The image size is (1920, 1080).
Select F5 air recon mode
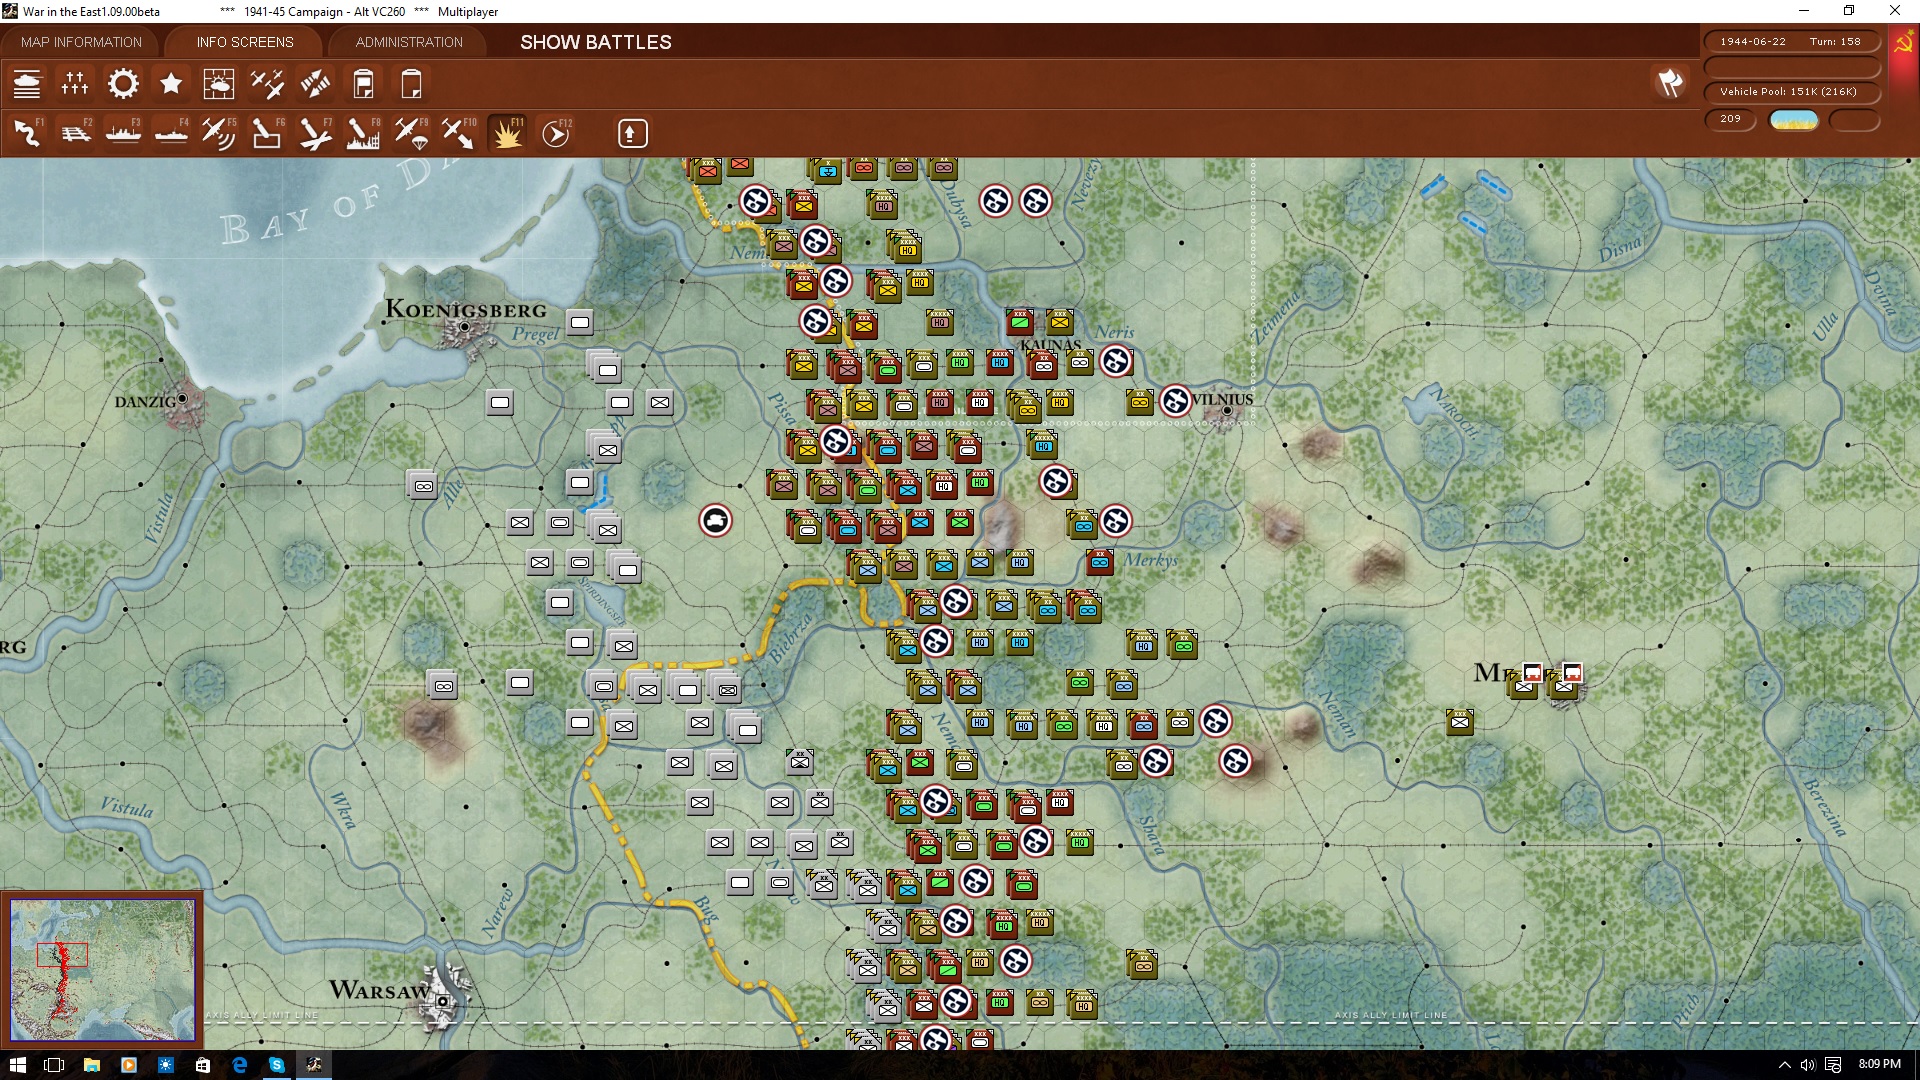pos(219,133)
